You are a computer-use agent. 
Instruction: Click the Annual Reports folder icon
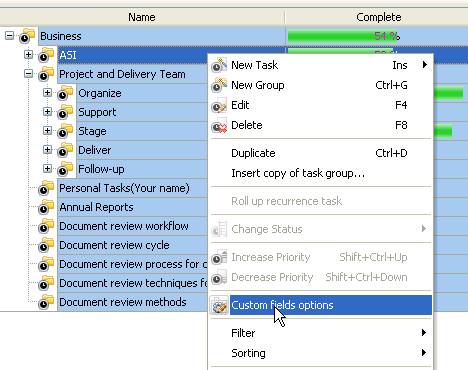[x=46, y=207]
